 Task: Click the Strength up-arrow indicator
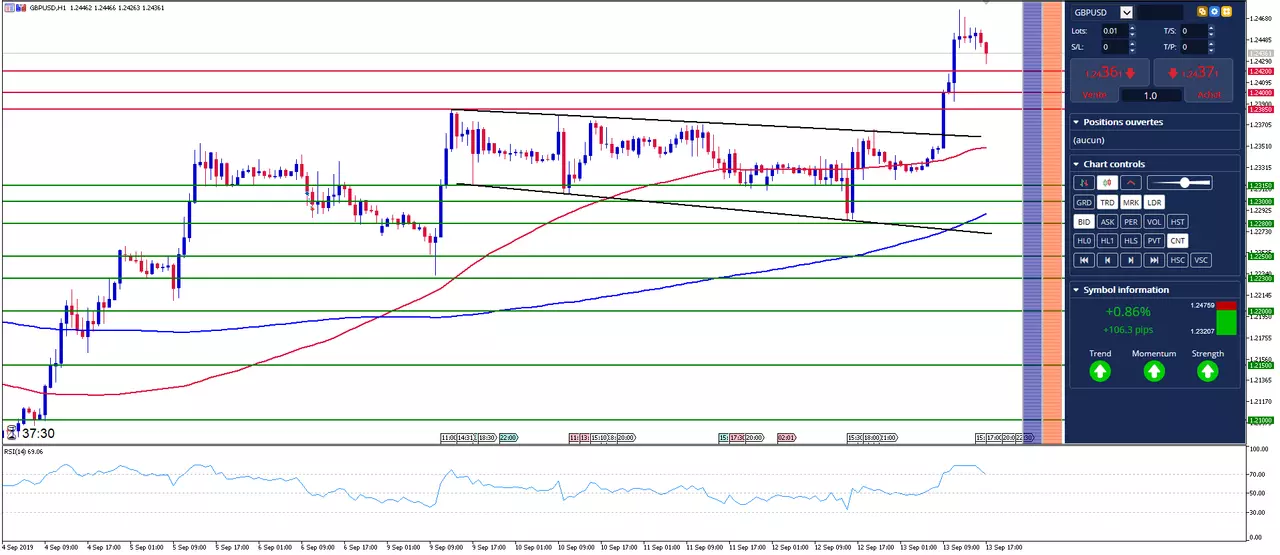[1208, 372]
